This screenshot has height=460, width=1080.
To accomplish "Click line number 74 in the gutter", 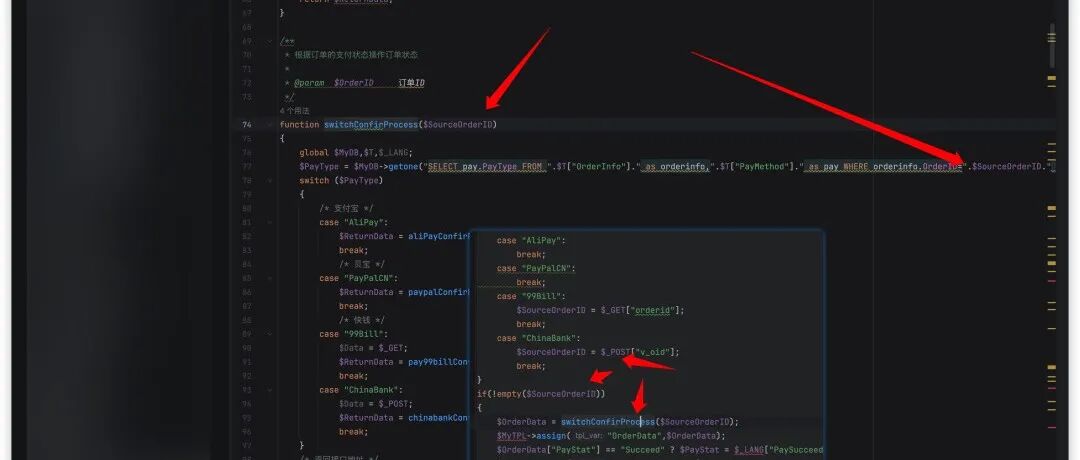I will 247,125.
